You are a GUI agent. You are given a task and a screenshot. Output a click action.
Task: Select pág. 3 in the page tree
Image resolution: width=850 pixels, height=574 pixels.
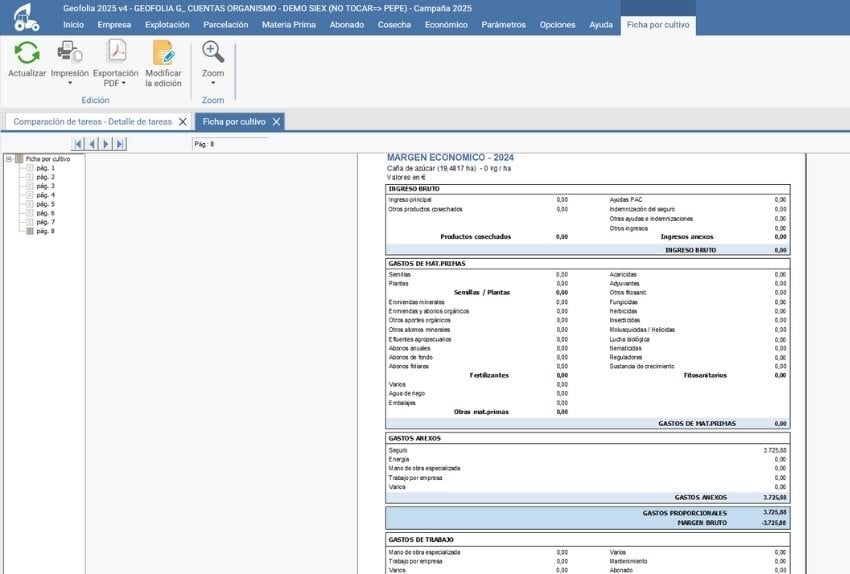[46, 186]
